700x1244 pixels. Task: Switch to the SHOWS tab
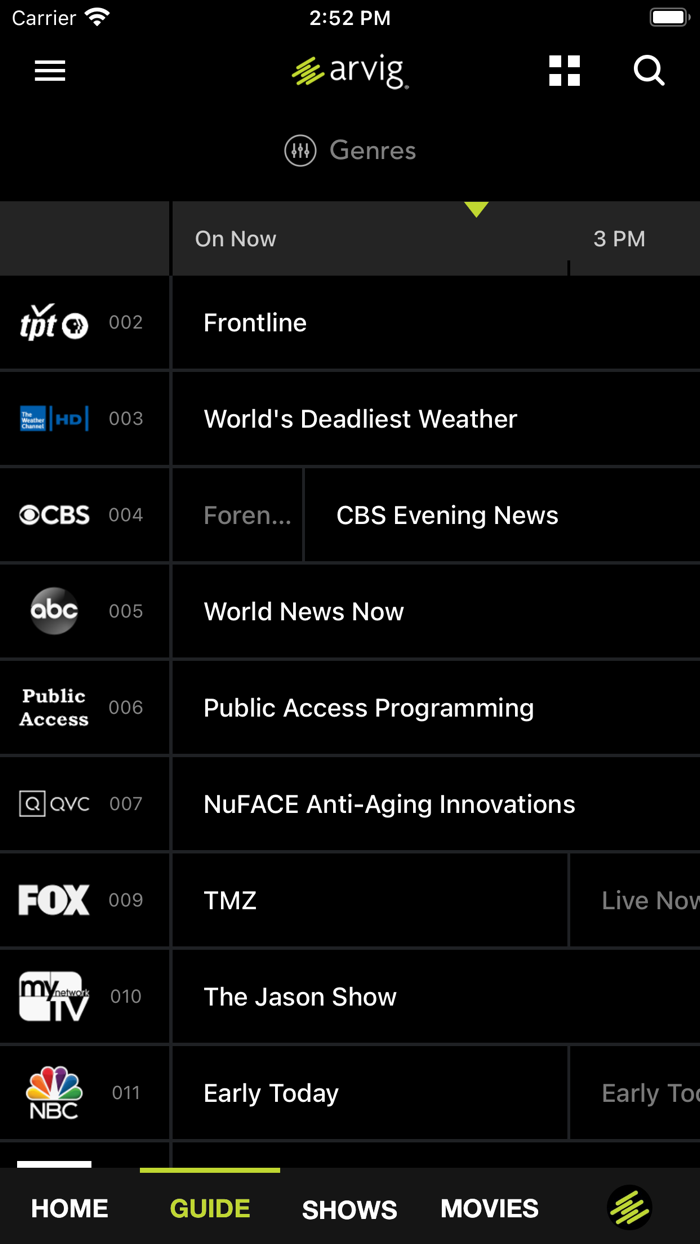coord(349,1208)
